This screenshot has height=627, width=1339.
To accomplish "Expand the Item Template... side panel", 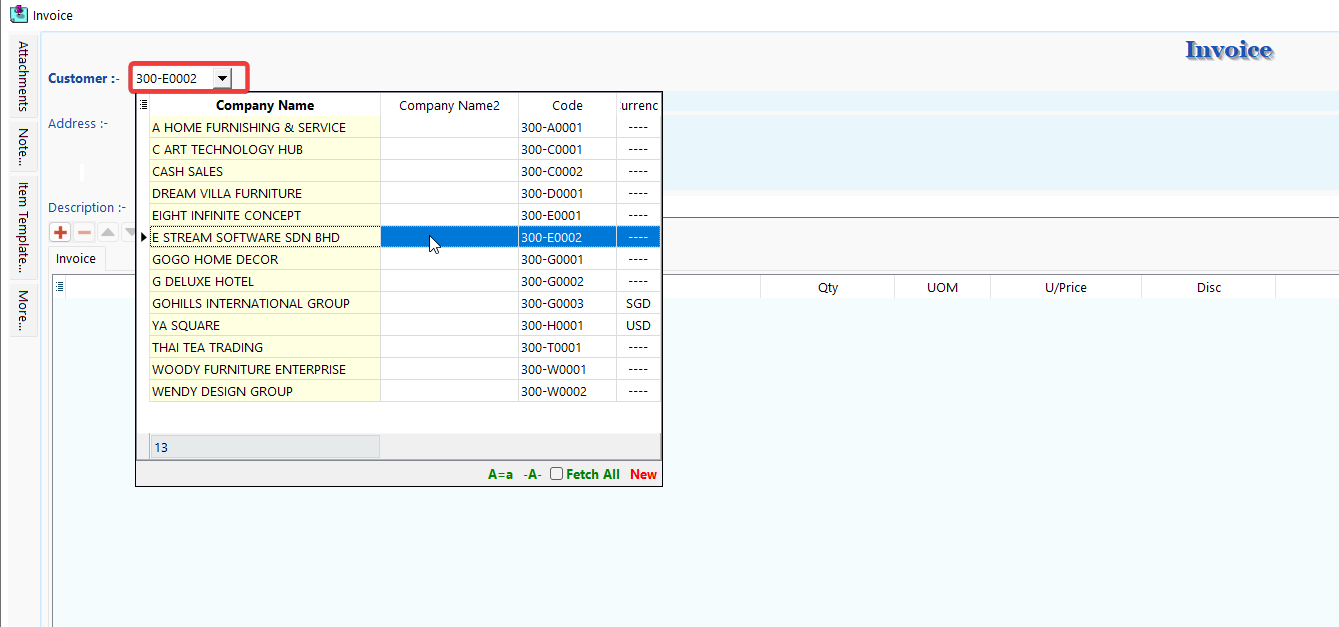I will (23, 227).
